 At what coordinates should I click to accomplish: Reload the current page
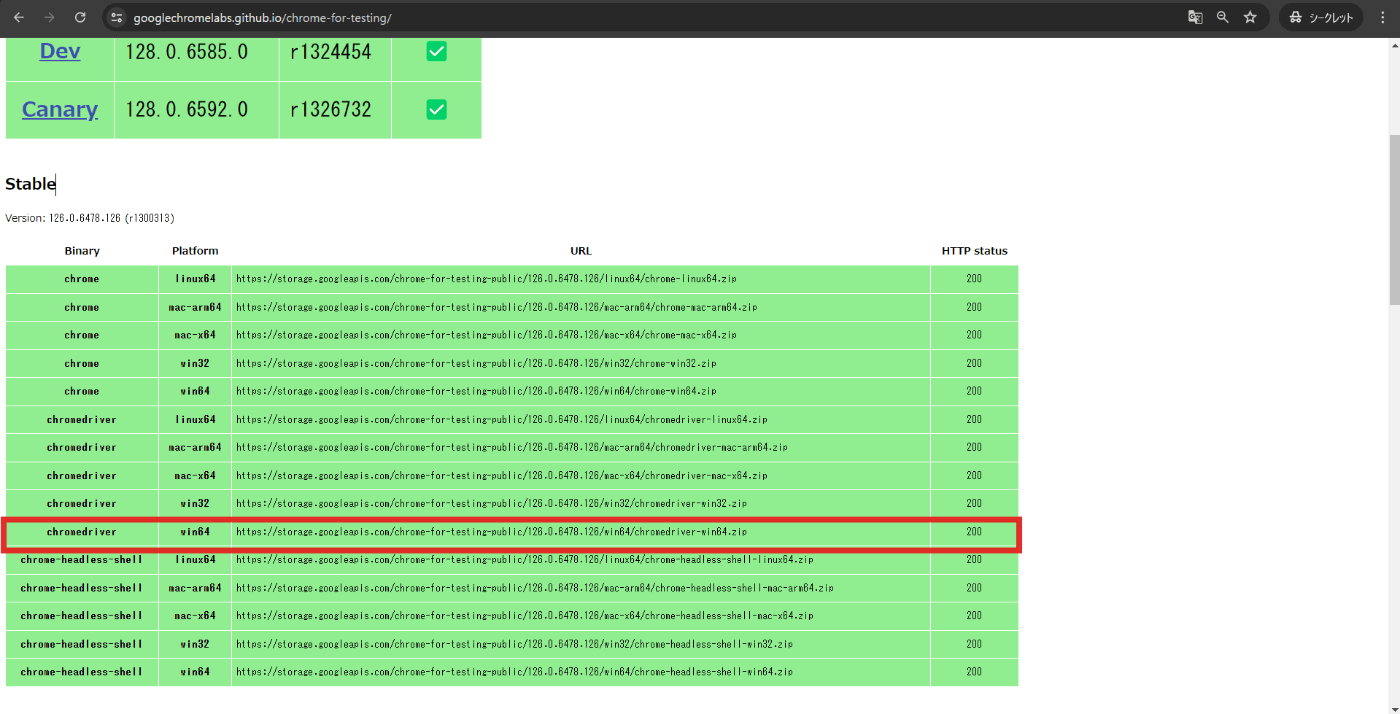click(x=80, y=17)
